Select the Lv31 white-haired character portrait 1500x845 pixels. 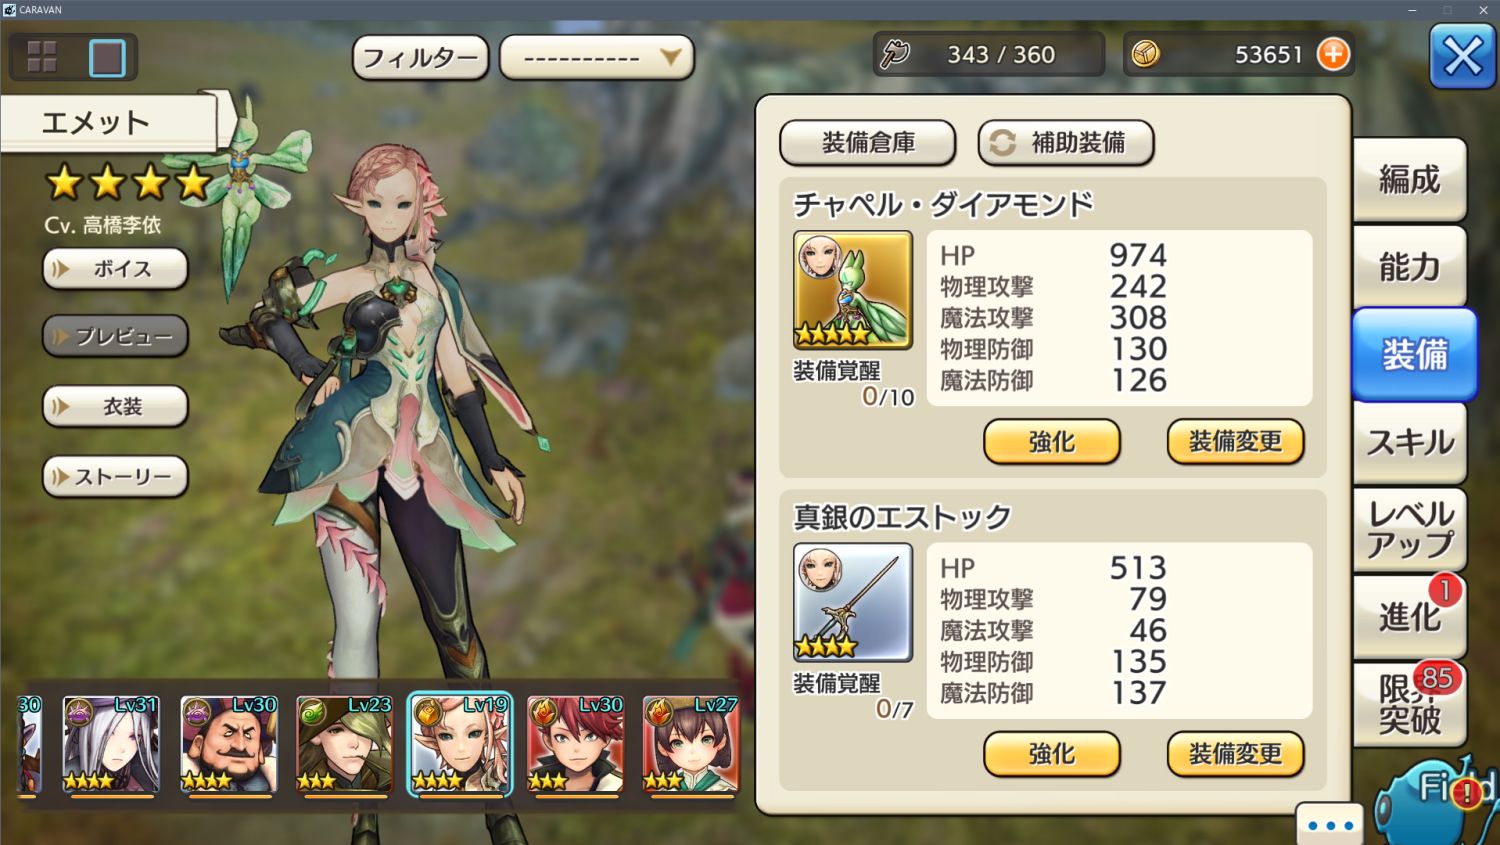click(x=111, y=745)
